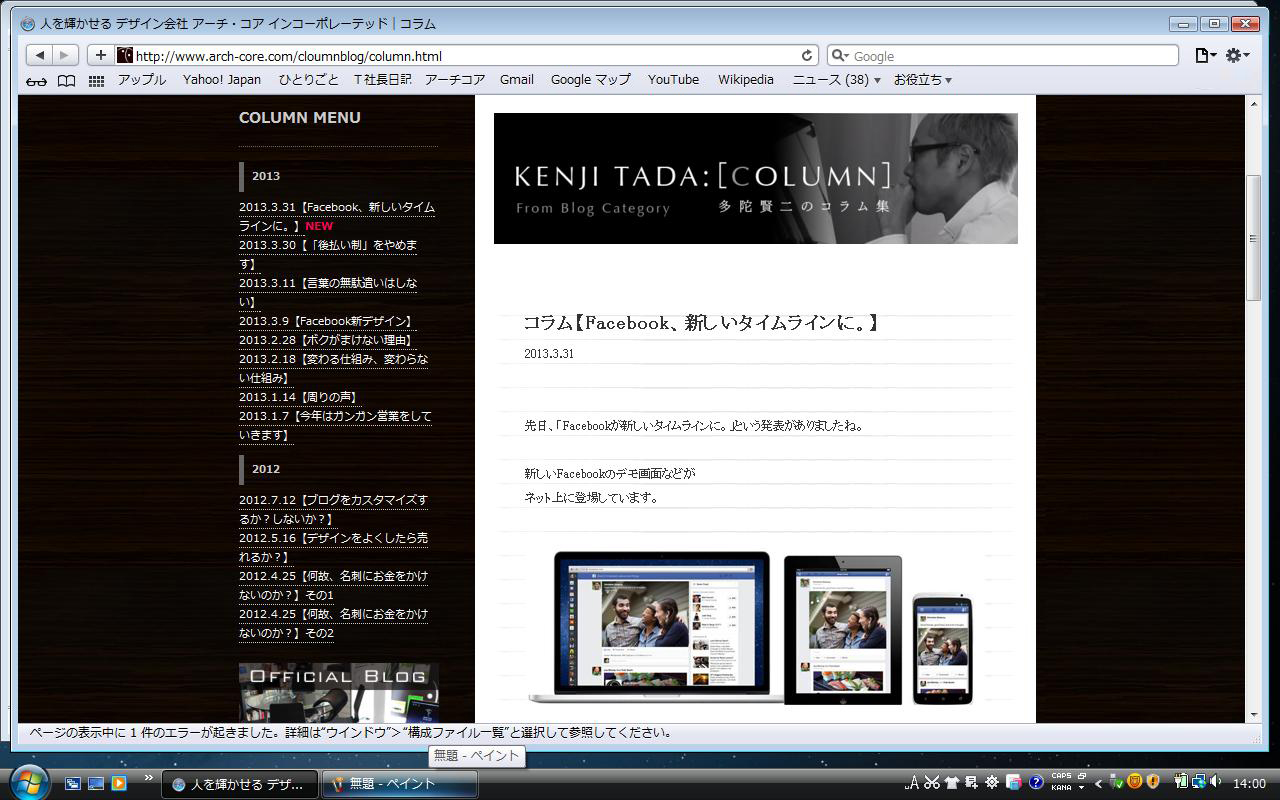Open the Page menu icon
The width and height of the screenshot is (1280, 800).
(1205, 55)
